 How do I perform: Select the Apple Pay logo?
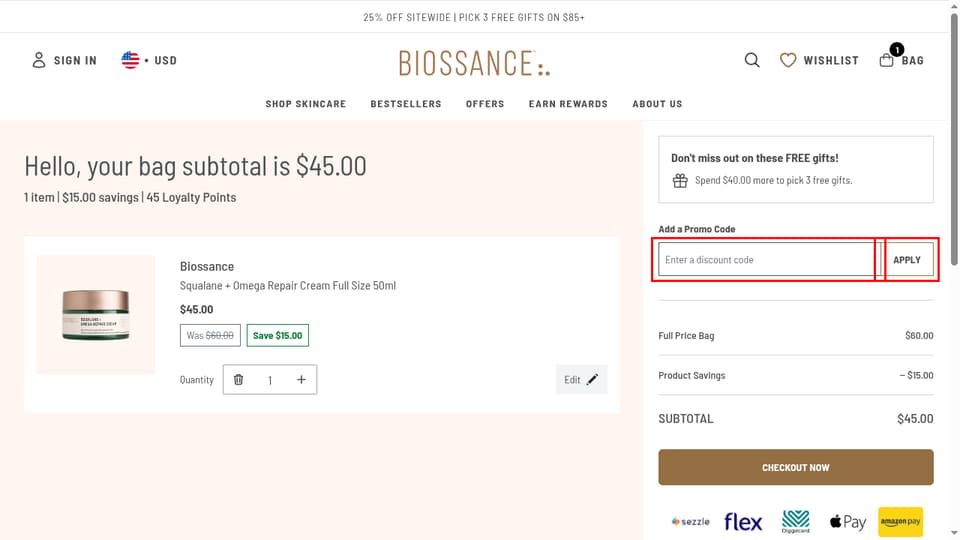(848, 522)
